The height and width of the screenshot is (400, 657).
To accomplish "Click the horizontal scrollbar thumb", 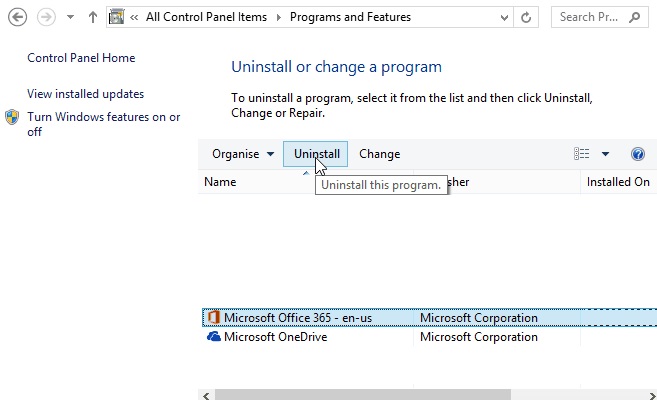I will (363, 395).
